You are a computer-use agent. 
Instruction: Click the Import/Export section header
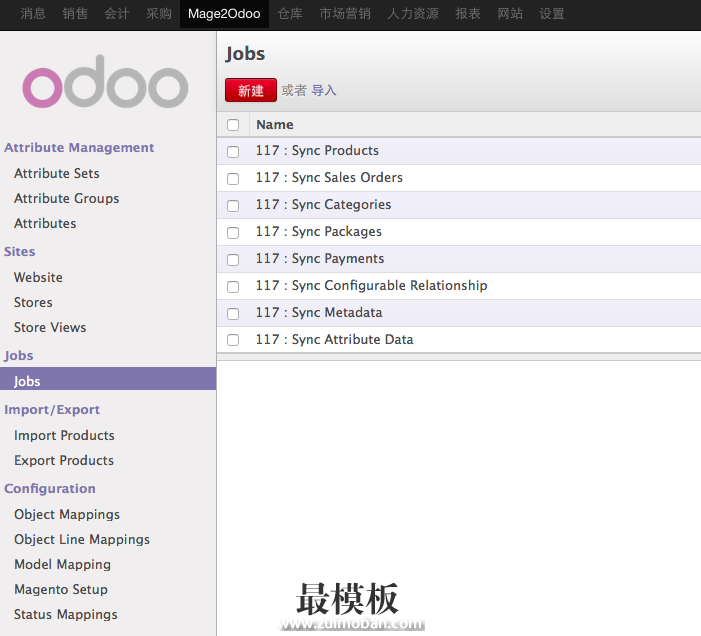(x=52, y=410)
